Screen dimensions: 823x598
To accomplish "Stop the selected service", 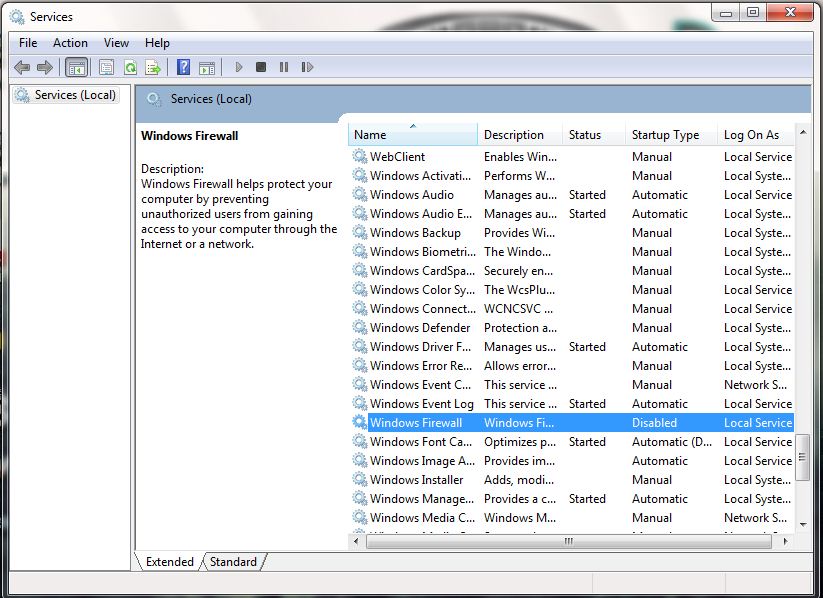I will click(261, 67).
